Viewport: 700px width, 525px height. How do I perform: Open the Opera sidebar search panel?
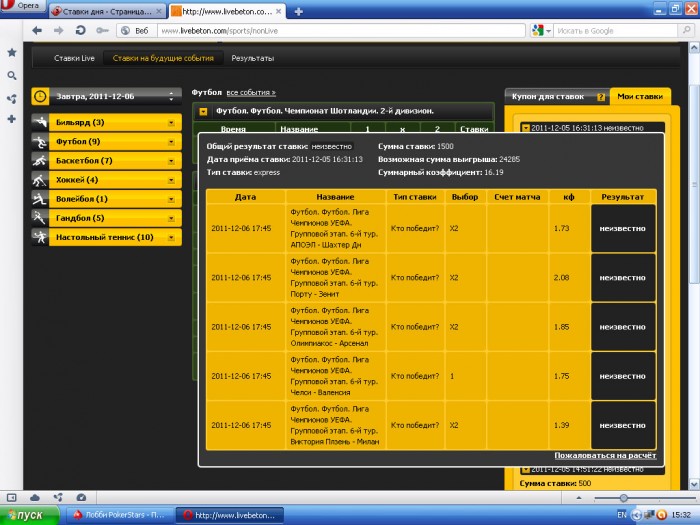pos(12,75)
